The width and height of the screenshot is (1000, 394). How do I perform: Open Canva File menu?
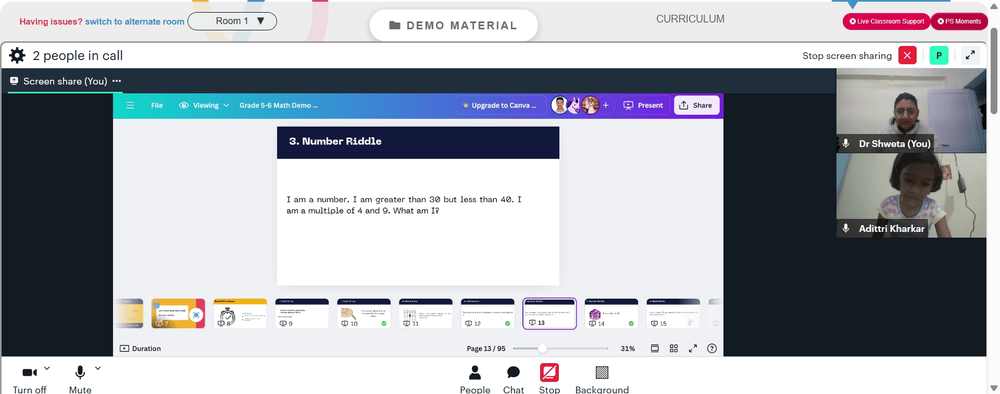coord(157,105)
